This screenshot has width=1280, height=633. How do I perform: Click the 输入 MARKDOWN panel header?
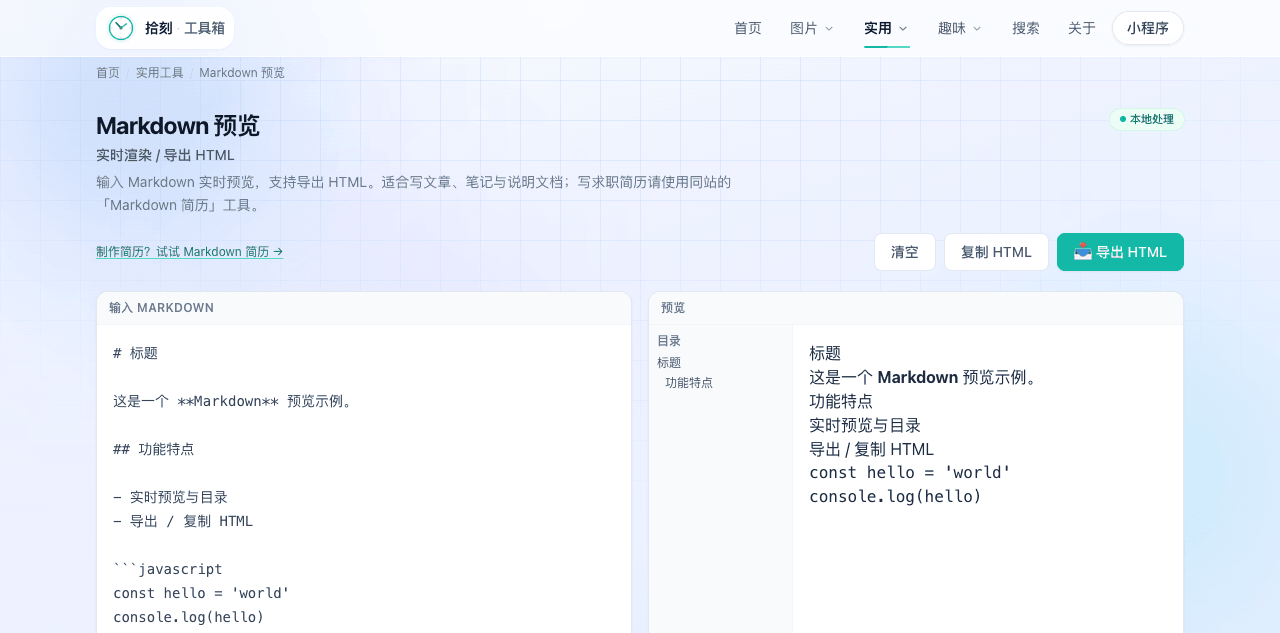pyautogui.click(x=364, y=308)
